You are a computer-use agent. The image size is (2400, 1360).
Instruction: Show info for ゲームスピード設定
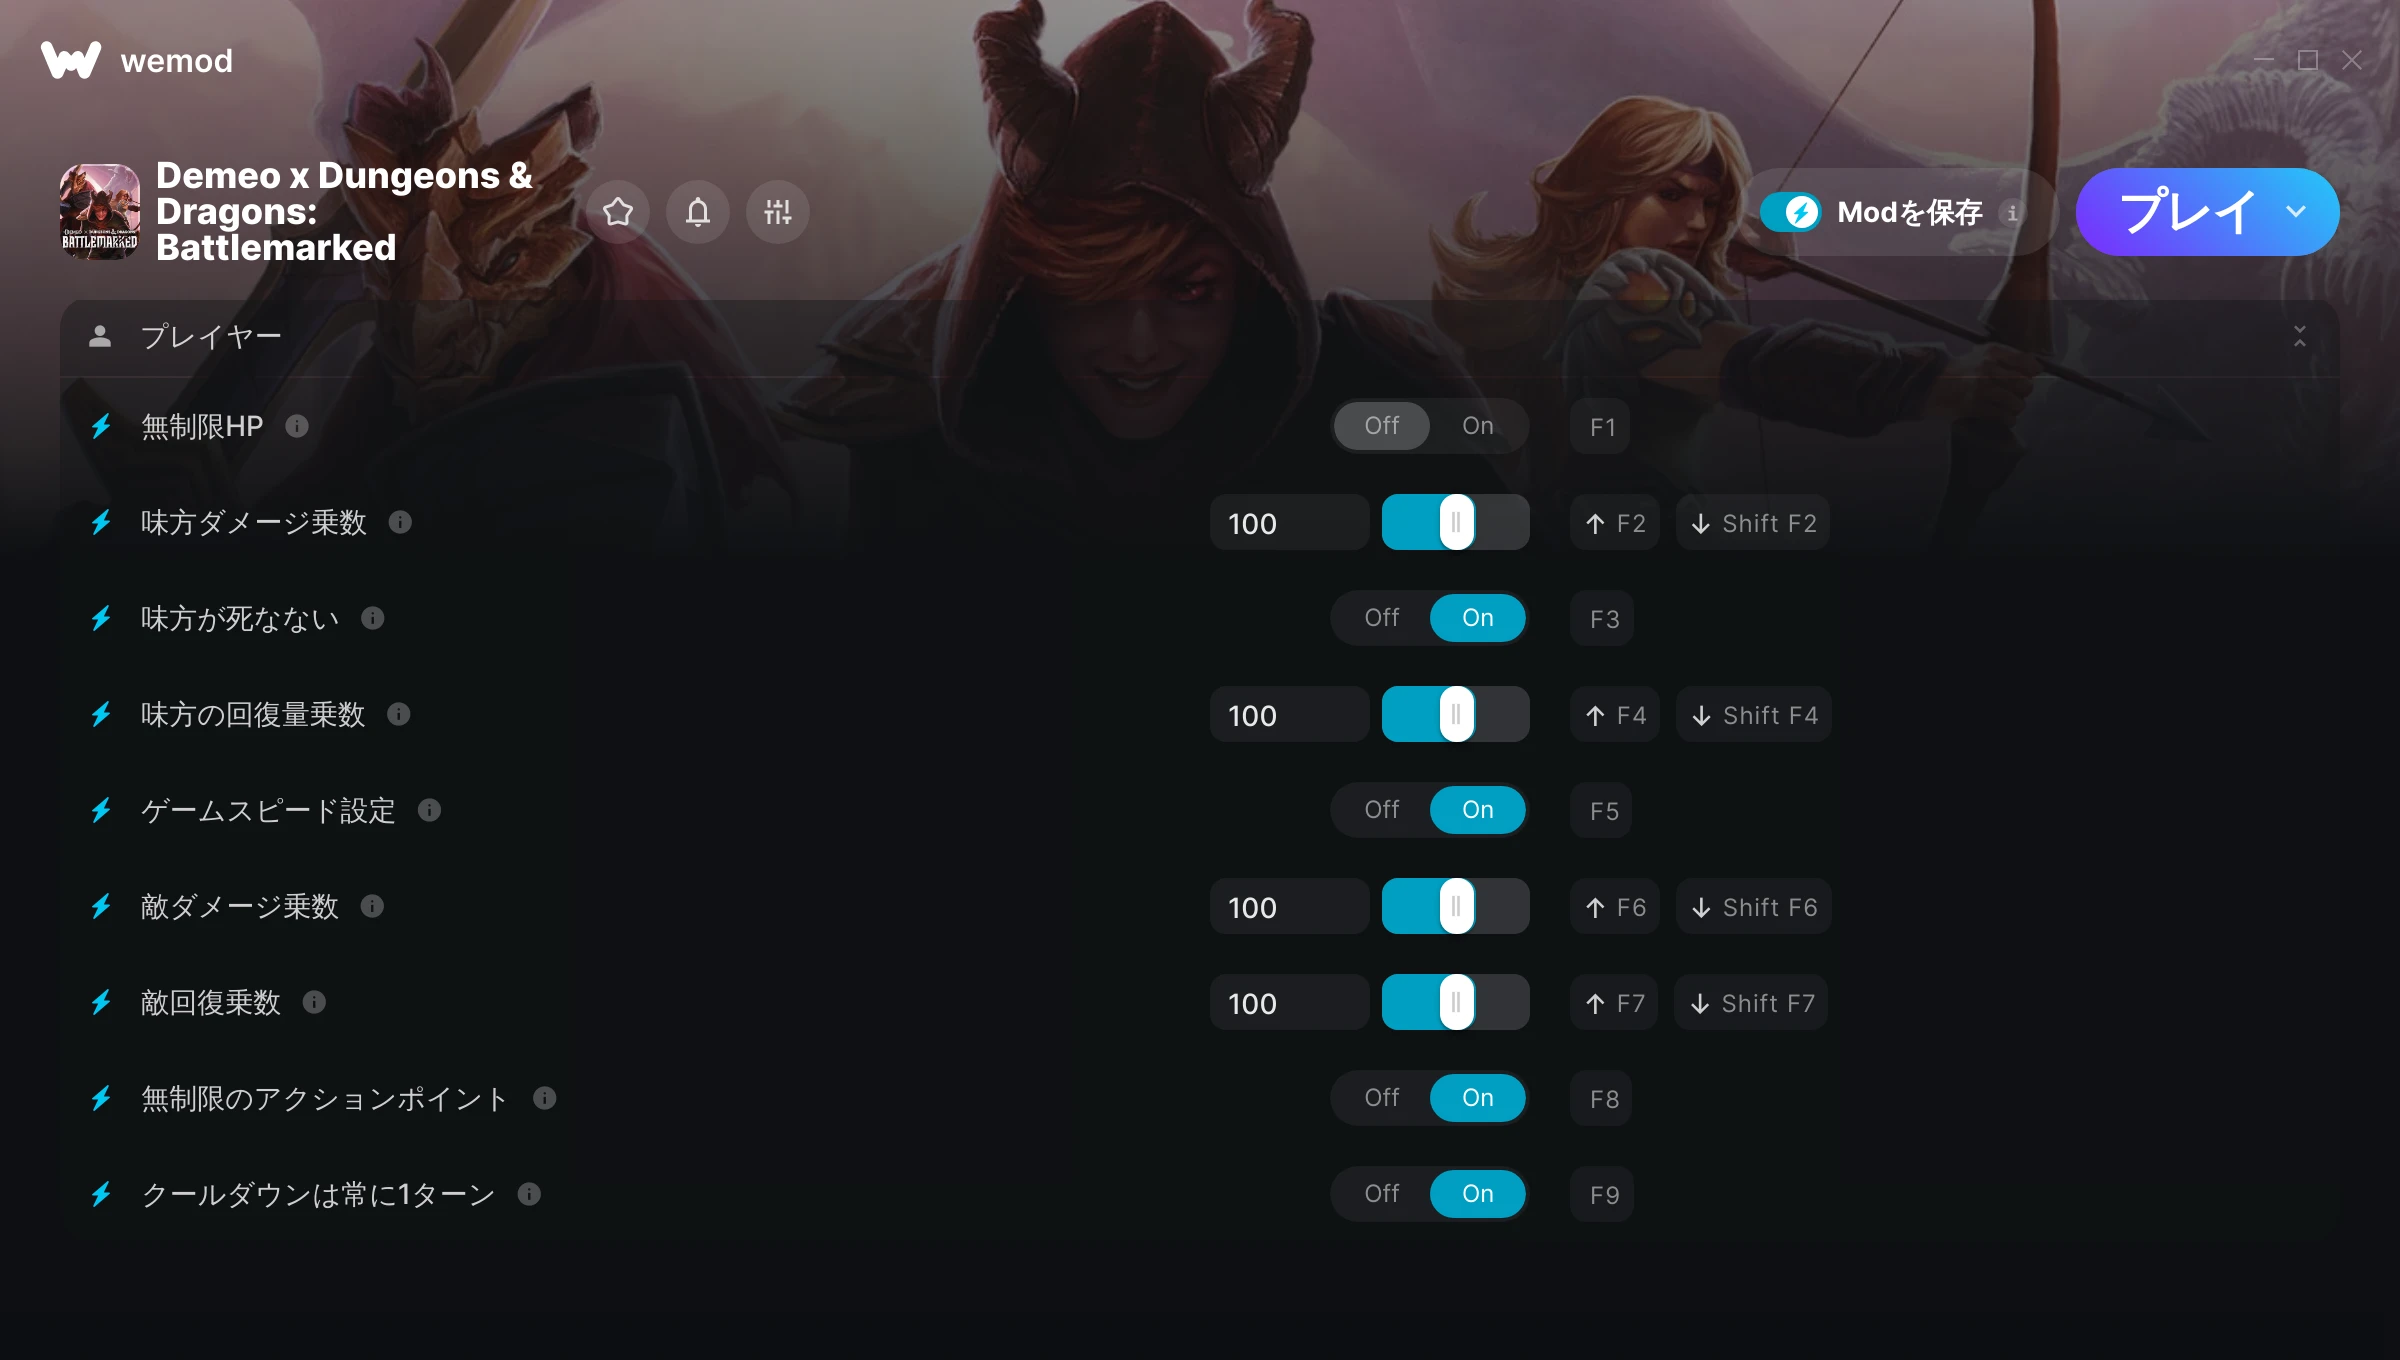coord(430,810)
